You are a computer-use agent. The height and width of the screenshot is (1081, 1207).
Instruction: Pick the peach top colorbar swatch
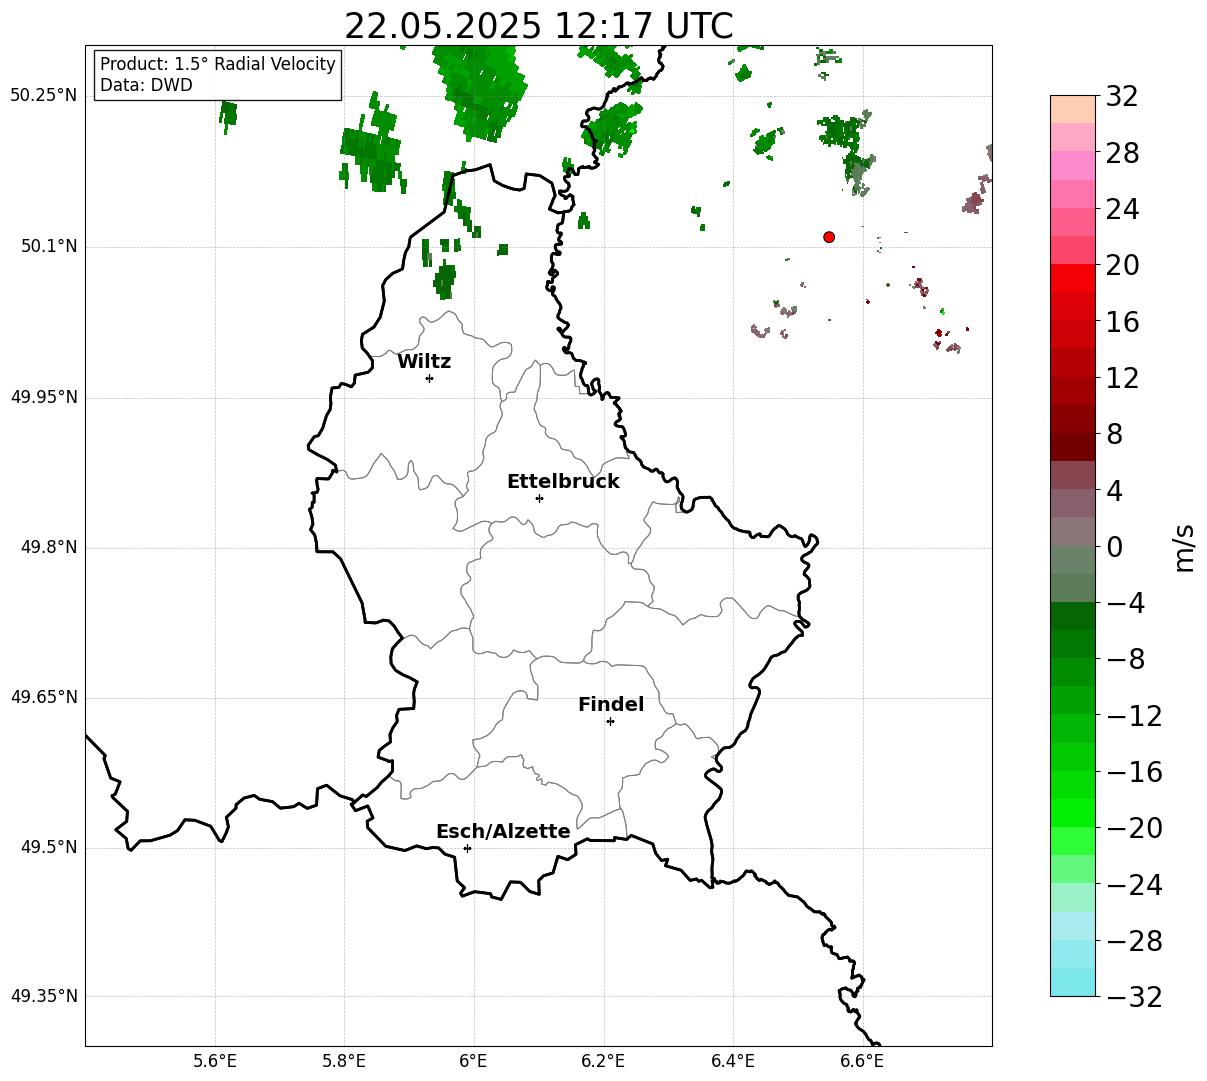pyautogui.click(x=1073, y=110)
